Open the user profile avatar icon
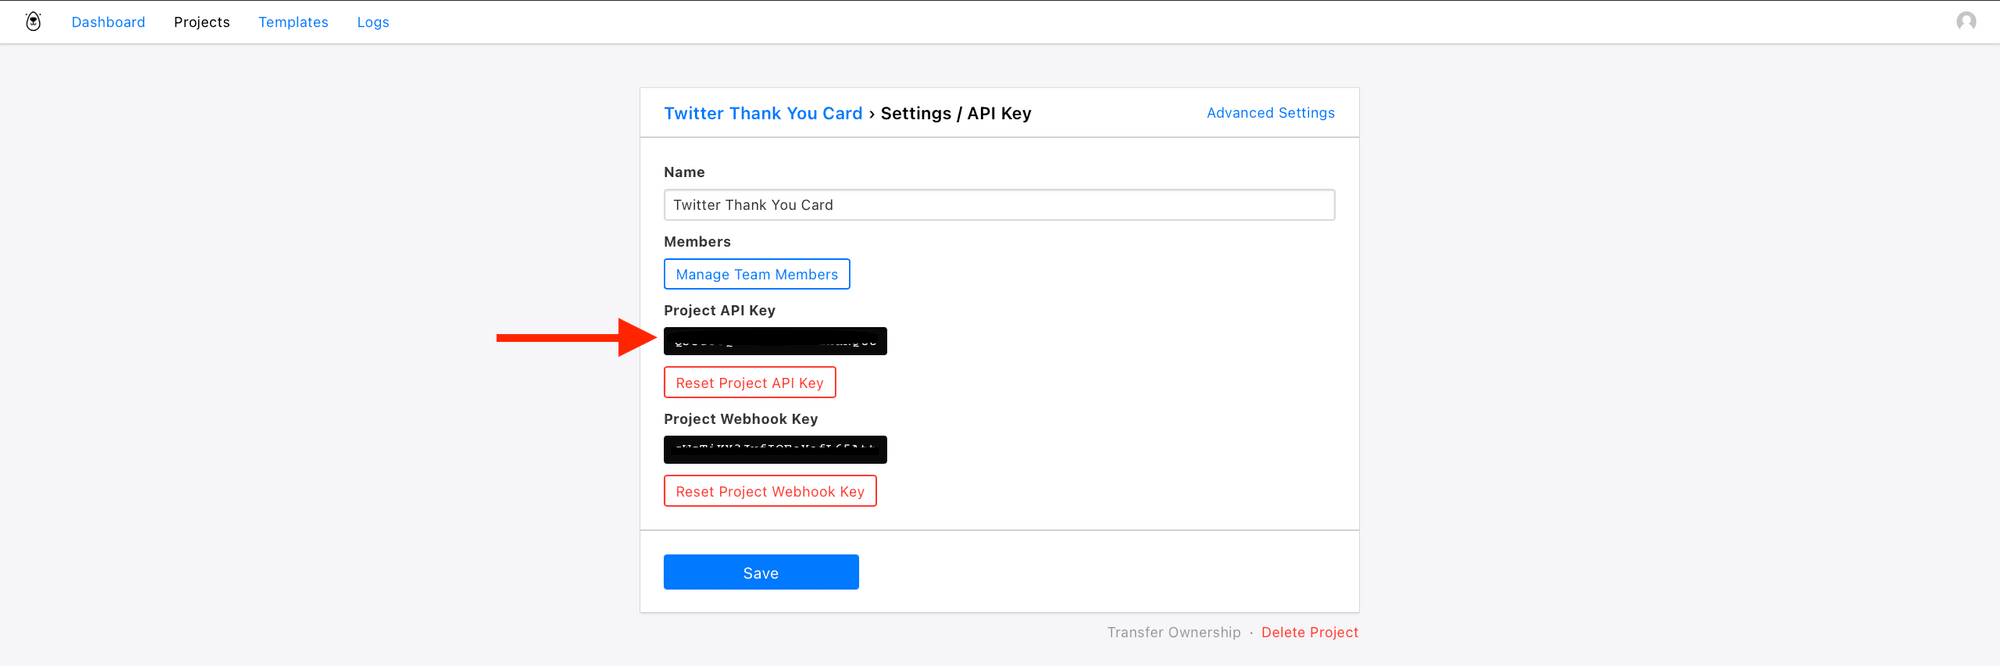This screenshot has height=666, width=2000. point(1966,21)
